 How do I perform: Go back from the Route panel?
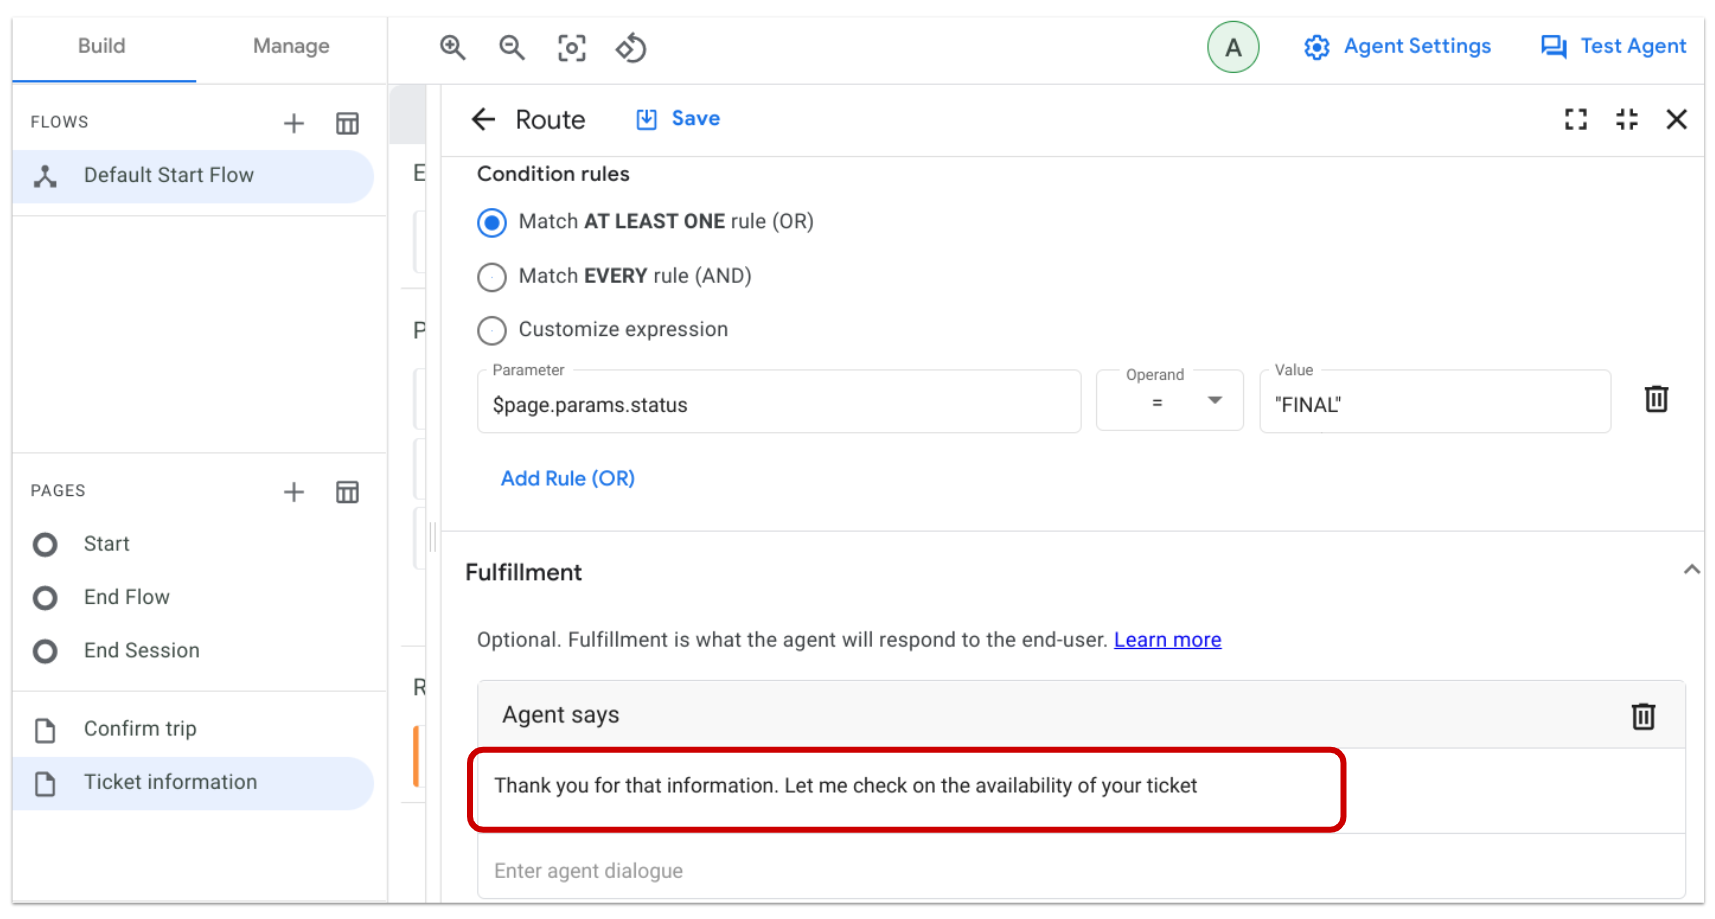coord(483,119)
